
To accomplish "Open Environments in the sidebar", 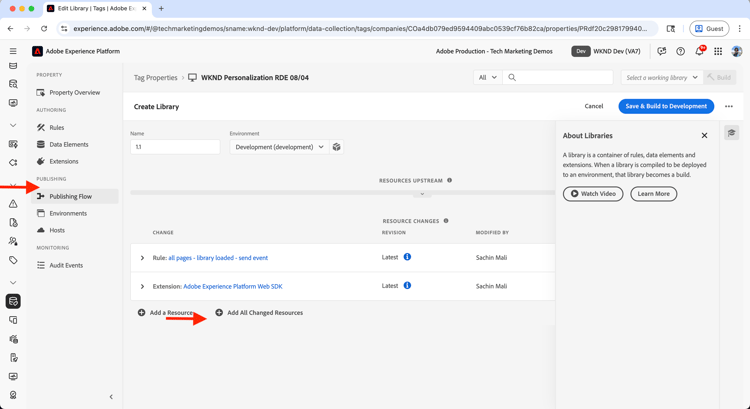I will (68, 213).
